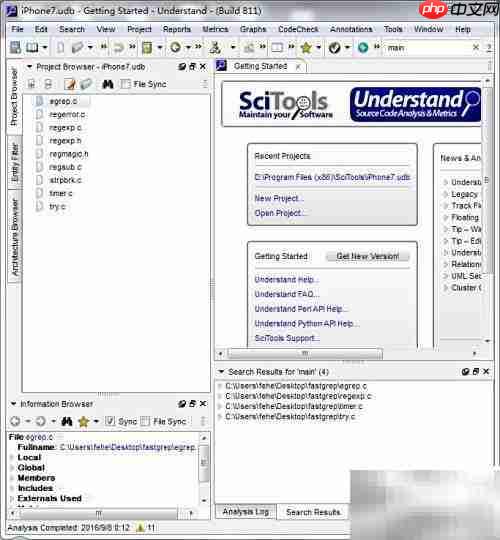Open the Information Browser title dropdown arrow
Viewport: 500px width, 540px height.
pos(13,404)
